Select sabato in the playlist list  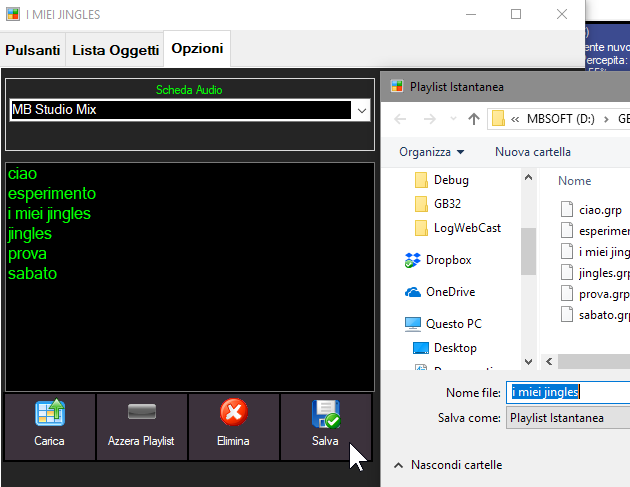[33, 274]
